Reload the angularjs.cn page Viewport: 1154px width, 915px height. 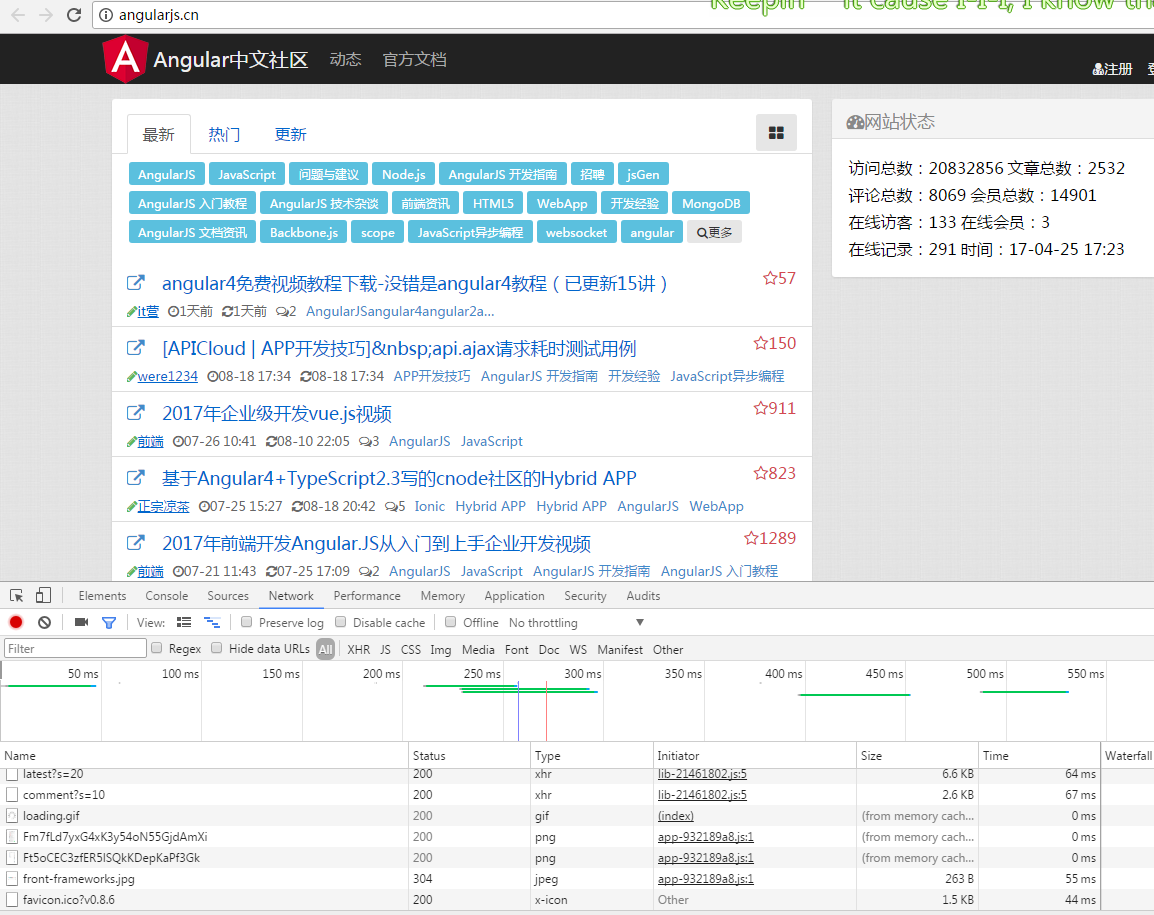point(74,15)
